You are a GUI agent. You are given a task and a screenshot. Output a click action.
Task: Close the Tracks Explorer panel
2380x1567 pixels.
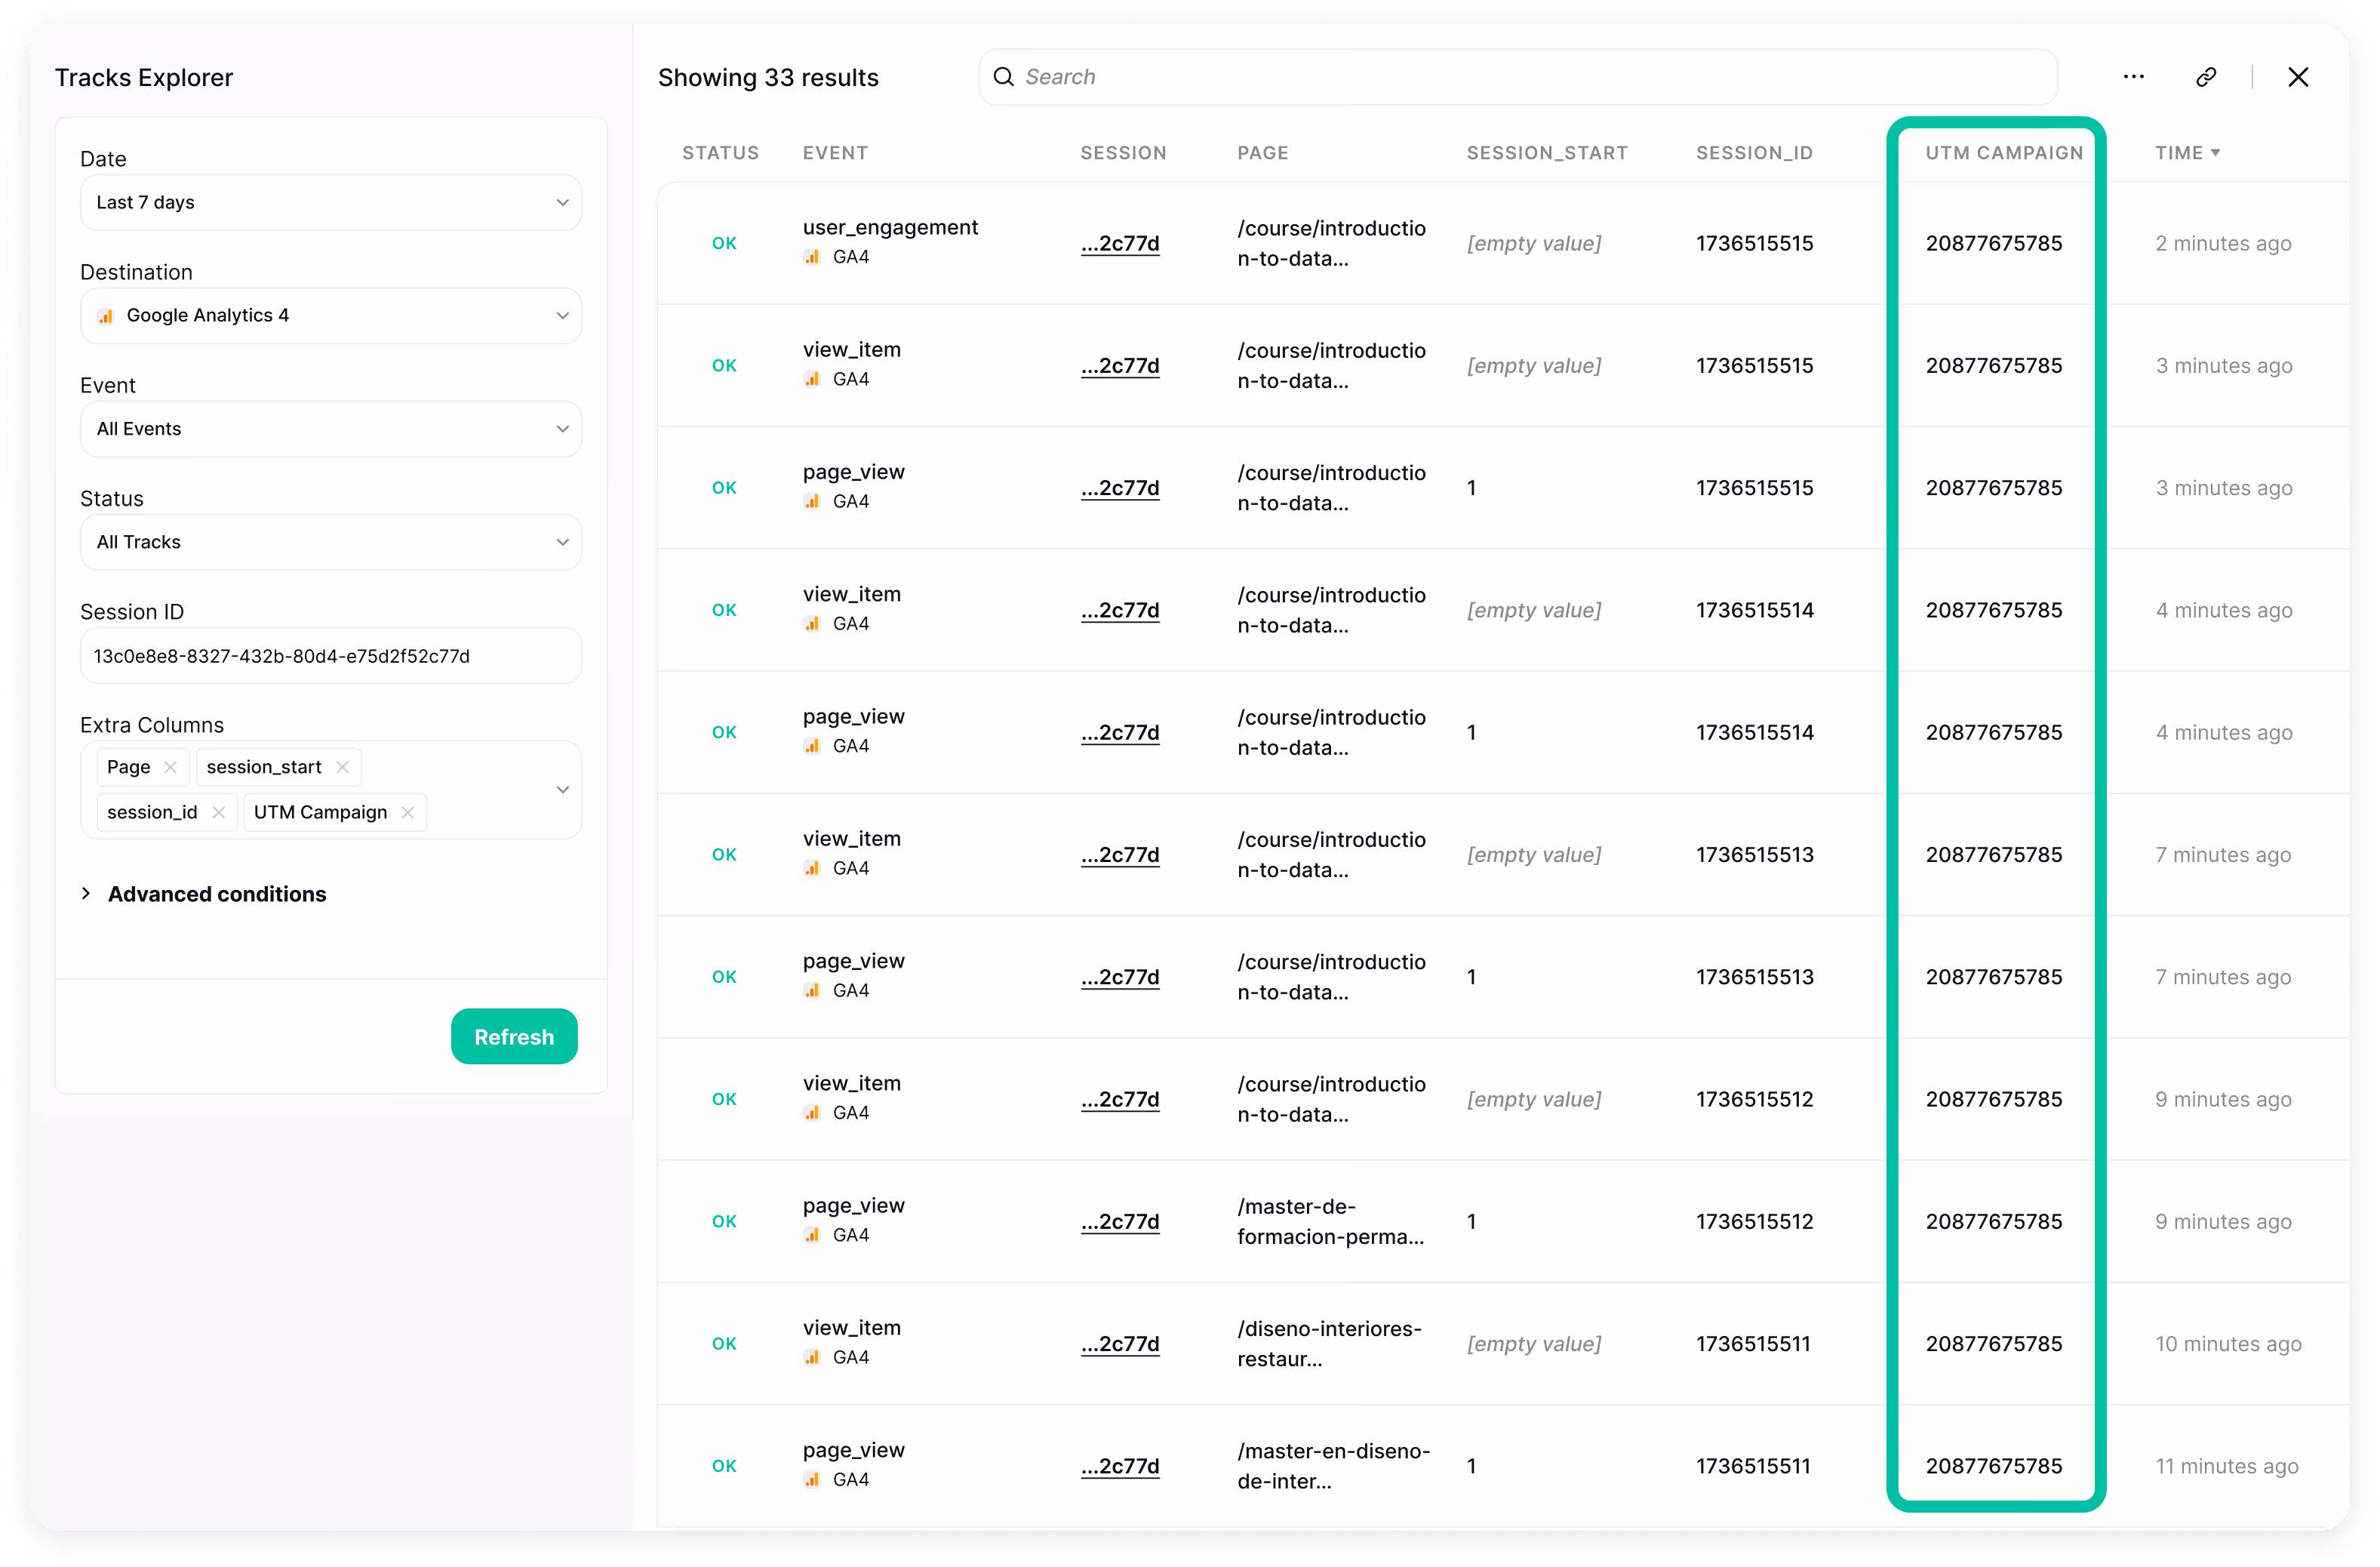point(2298,77)
